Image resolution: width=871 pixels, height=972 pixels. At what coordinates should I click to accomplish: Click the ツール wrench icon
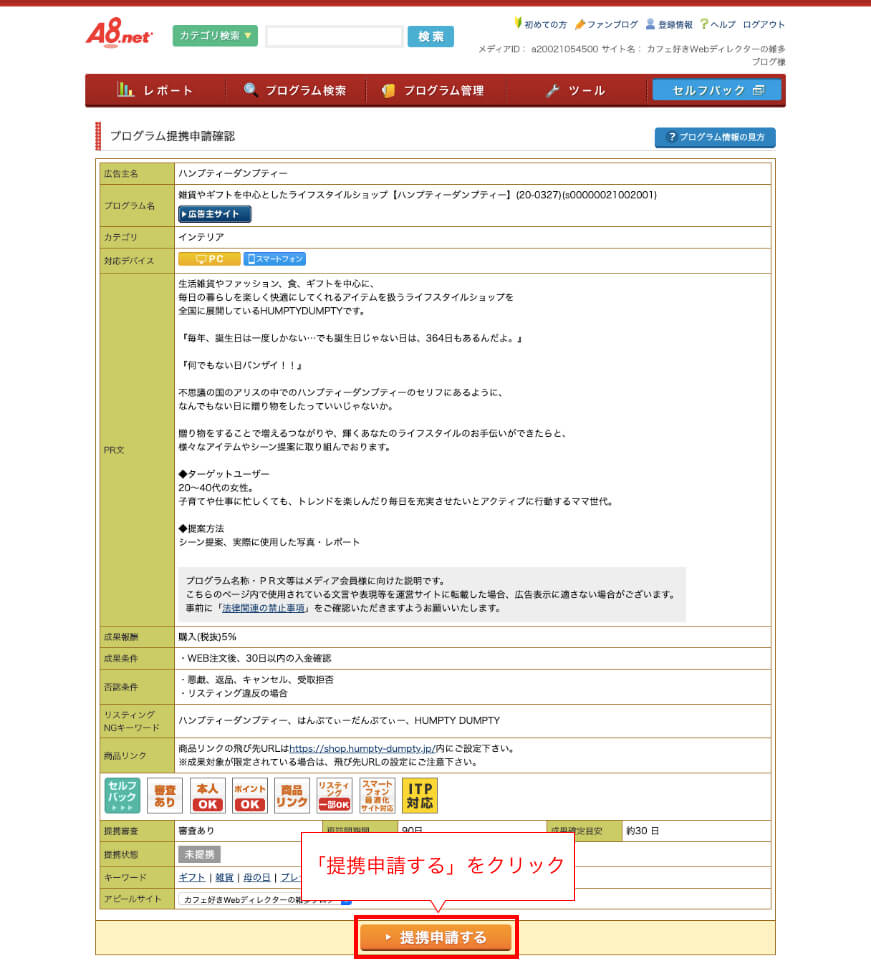click(x=552, y=91)
